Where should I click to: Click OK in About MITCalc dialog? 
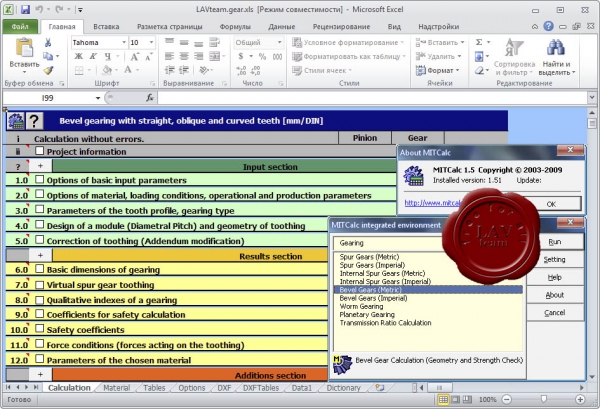coord(551,204)
